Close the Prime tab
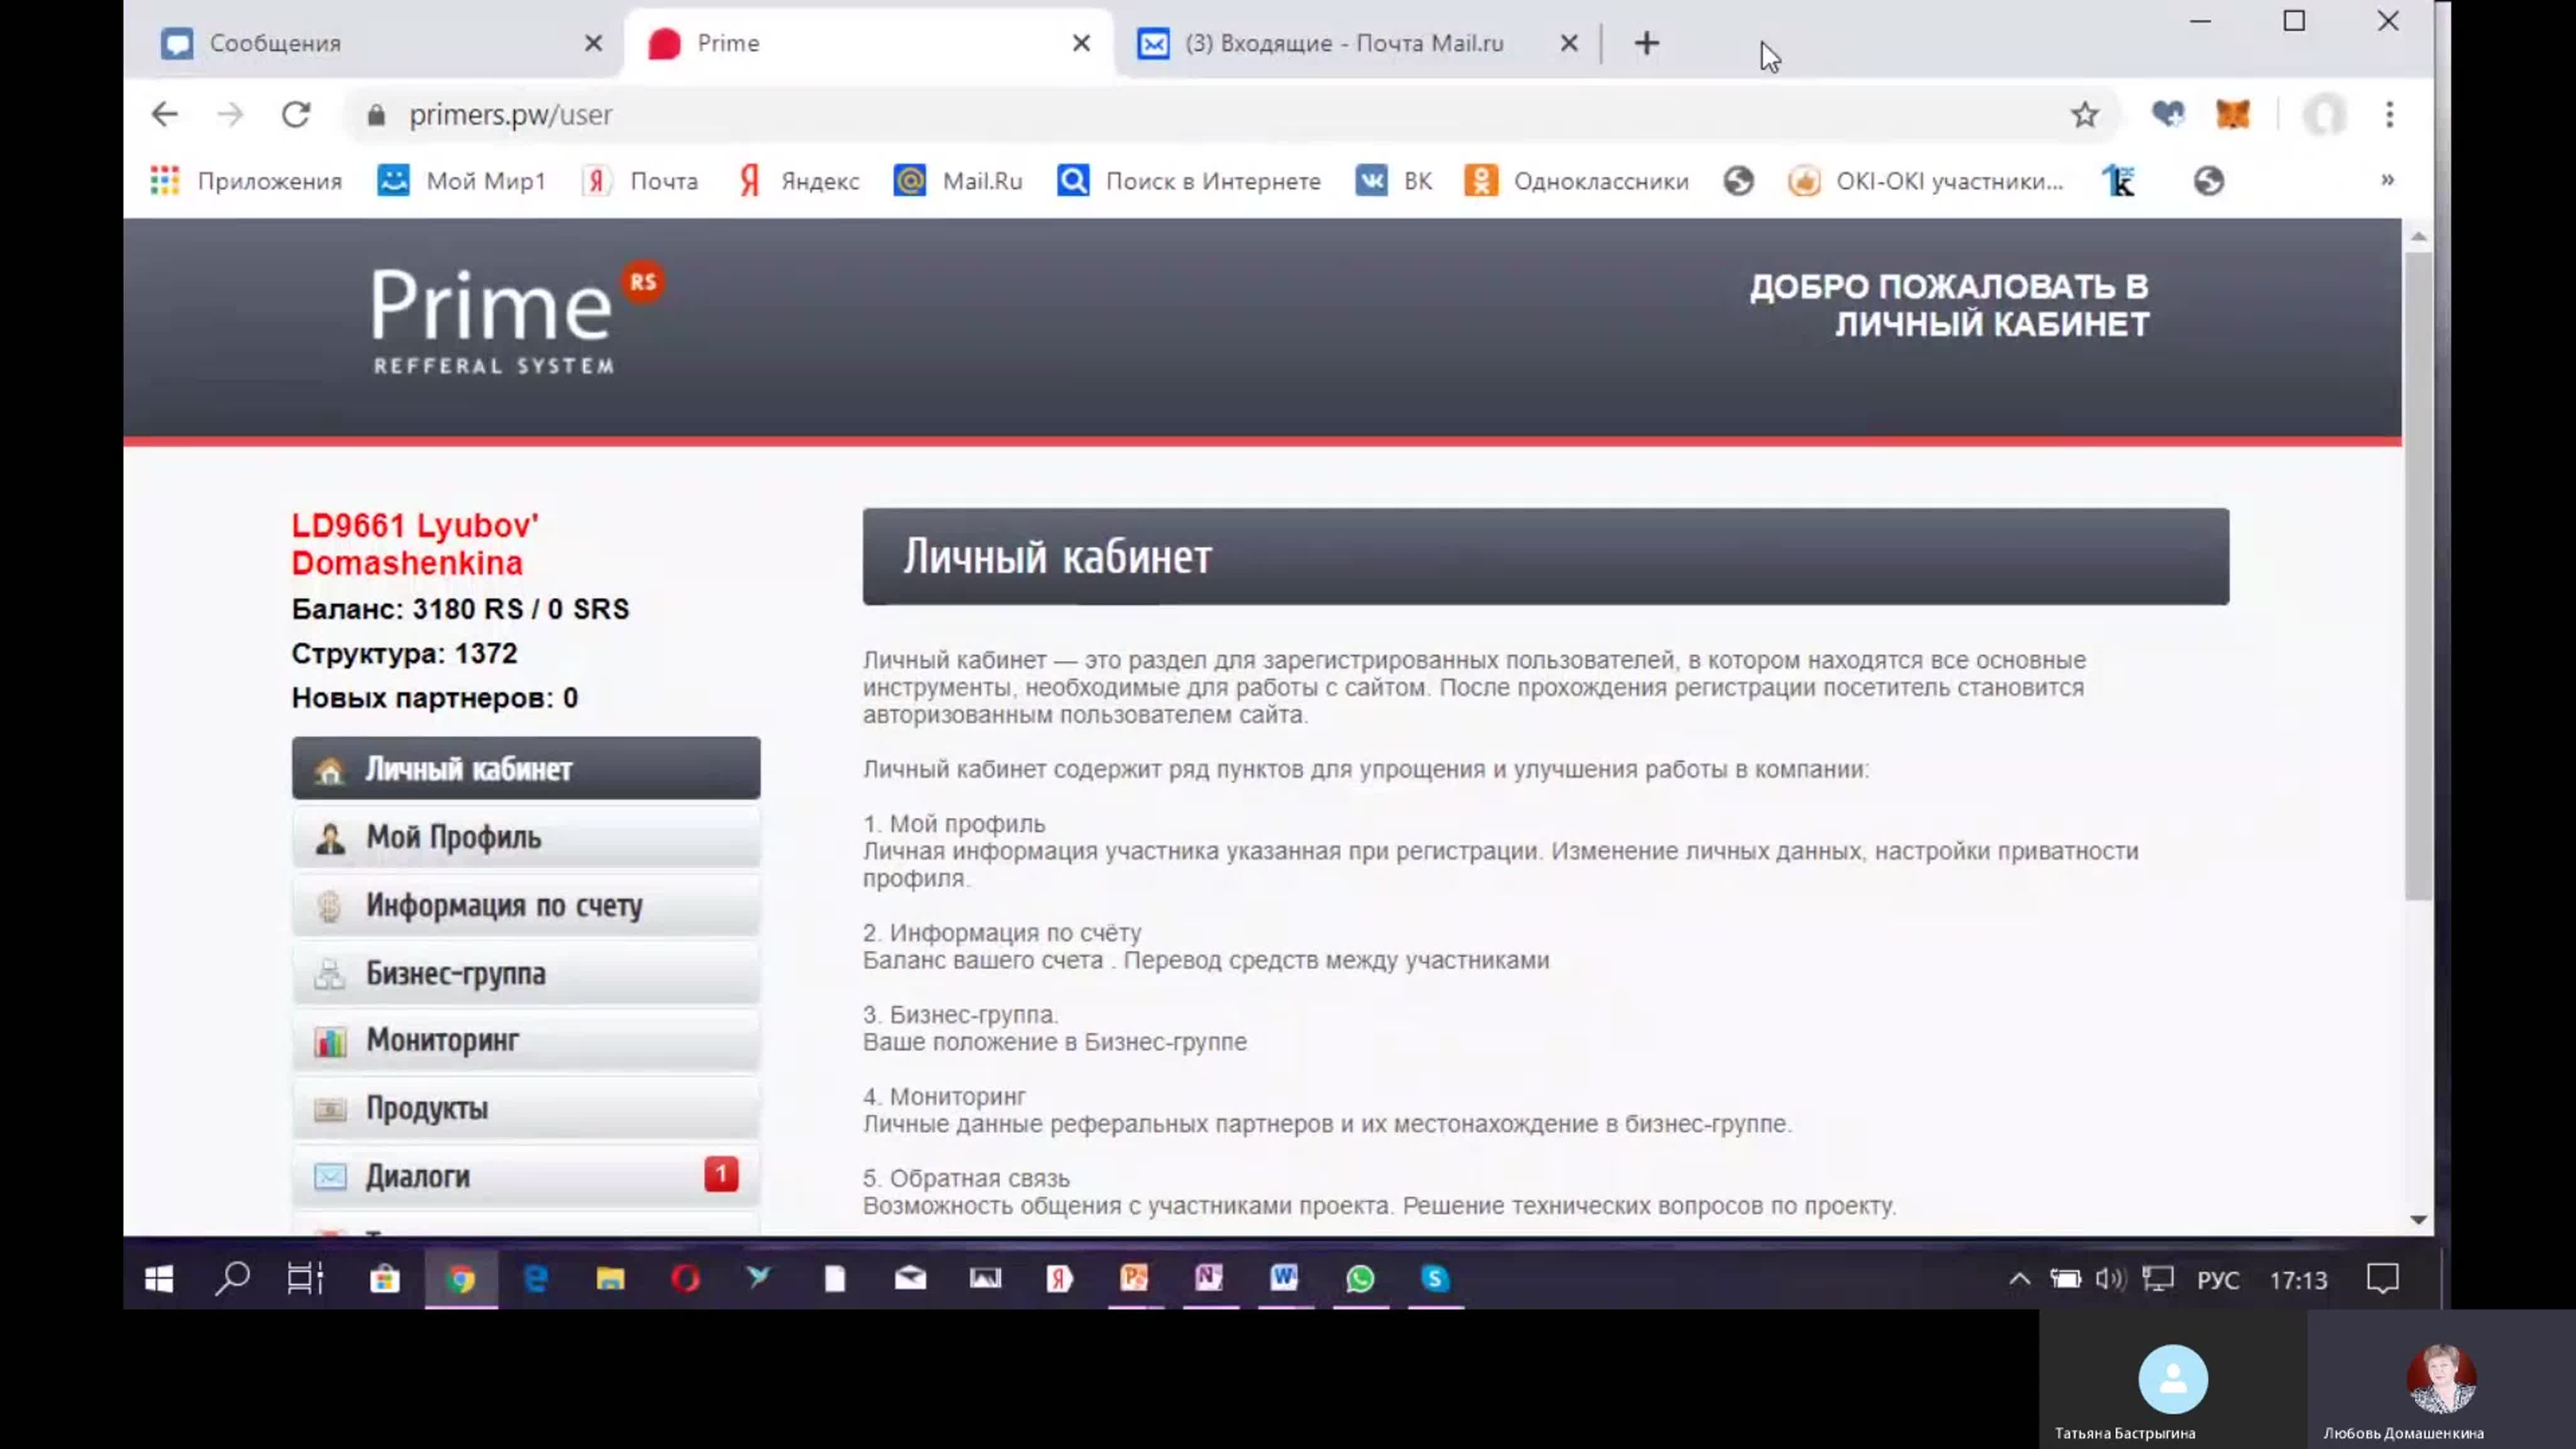The height and width of the screenshot is (1449, 2576). tap(1082, 43)
